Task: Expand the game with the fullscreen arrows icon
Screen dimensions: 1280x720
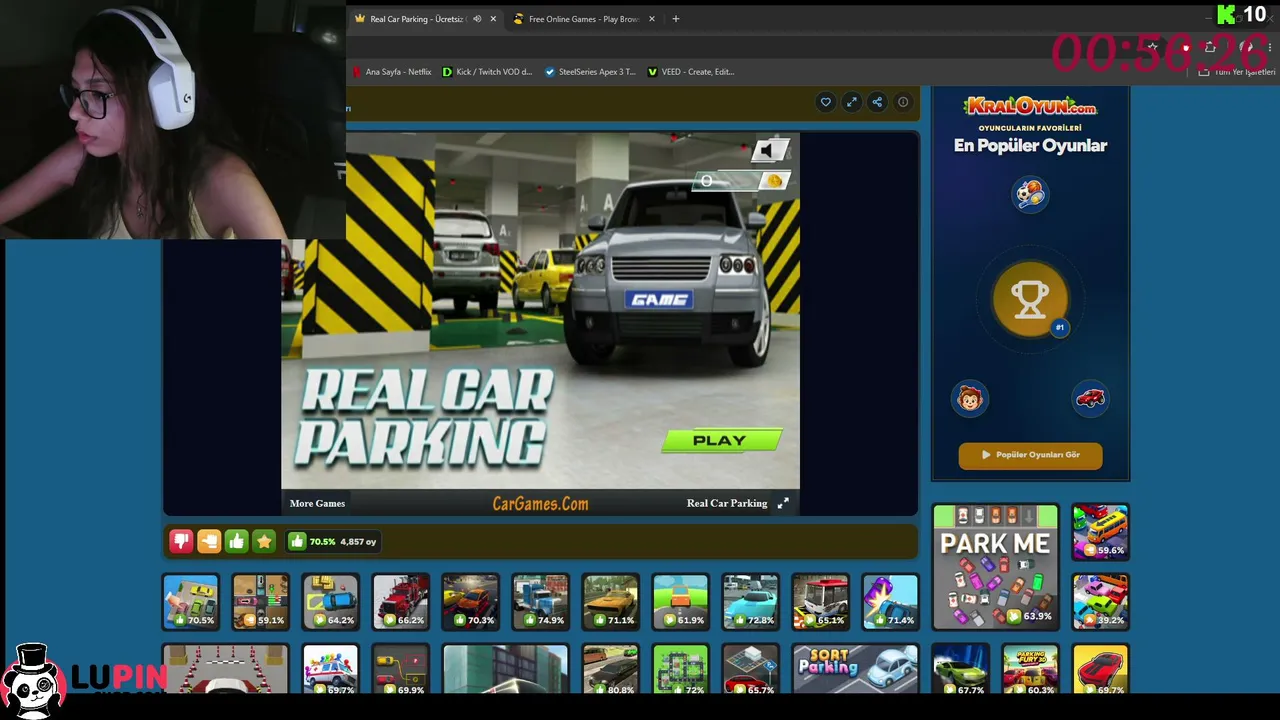Action: [x=851, y=102]
